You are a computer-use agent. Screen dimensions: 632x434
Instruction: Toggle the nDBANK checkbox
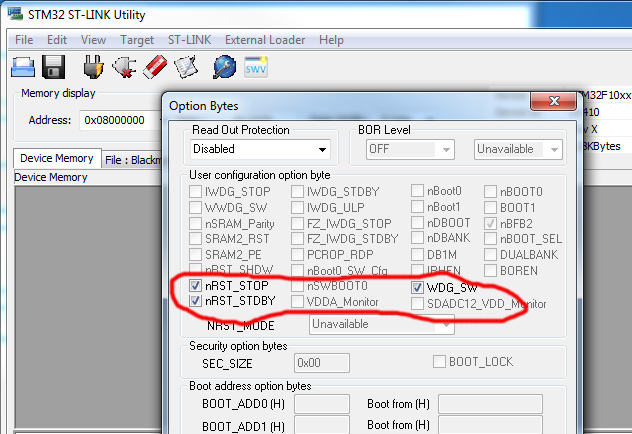(x=417, y=238)
